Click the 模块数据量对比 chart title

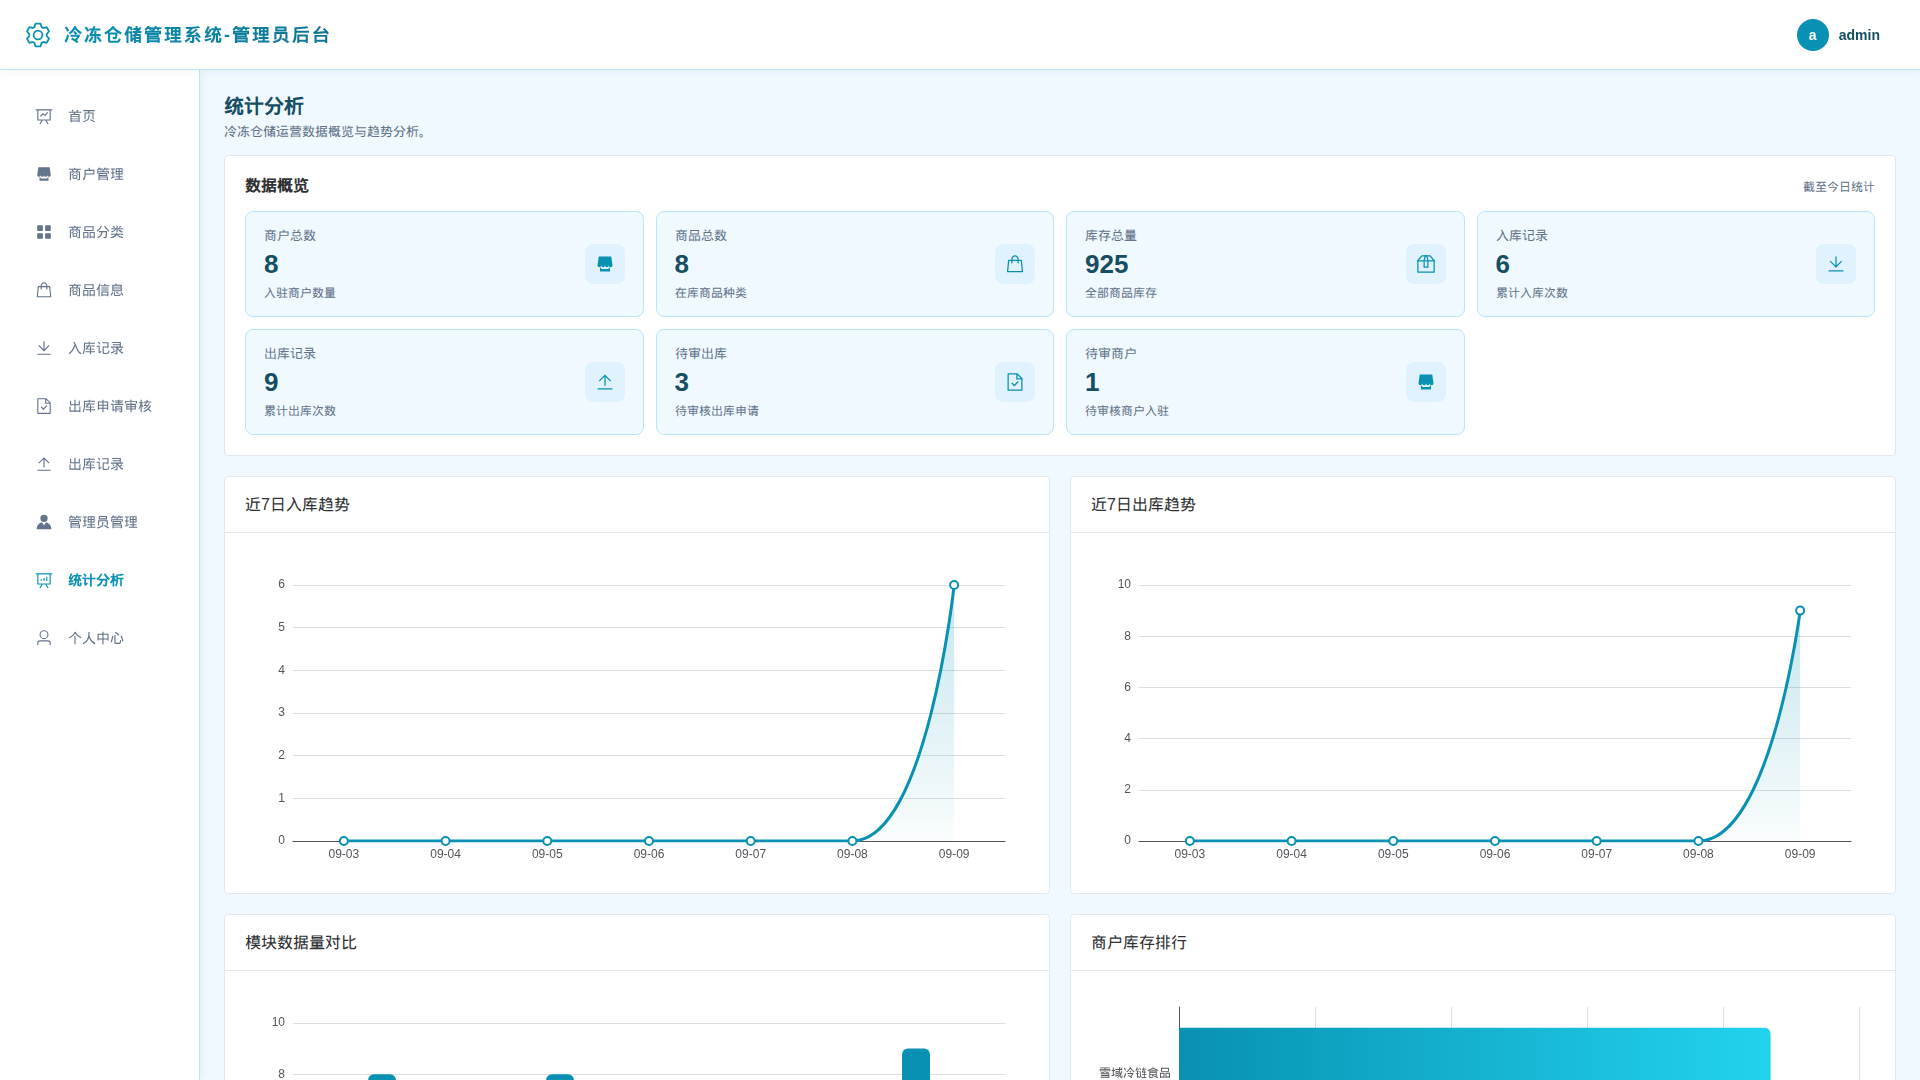[301, 943]
